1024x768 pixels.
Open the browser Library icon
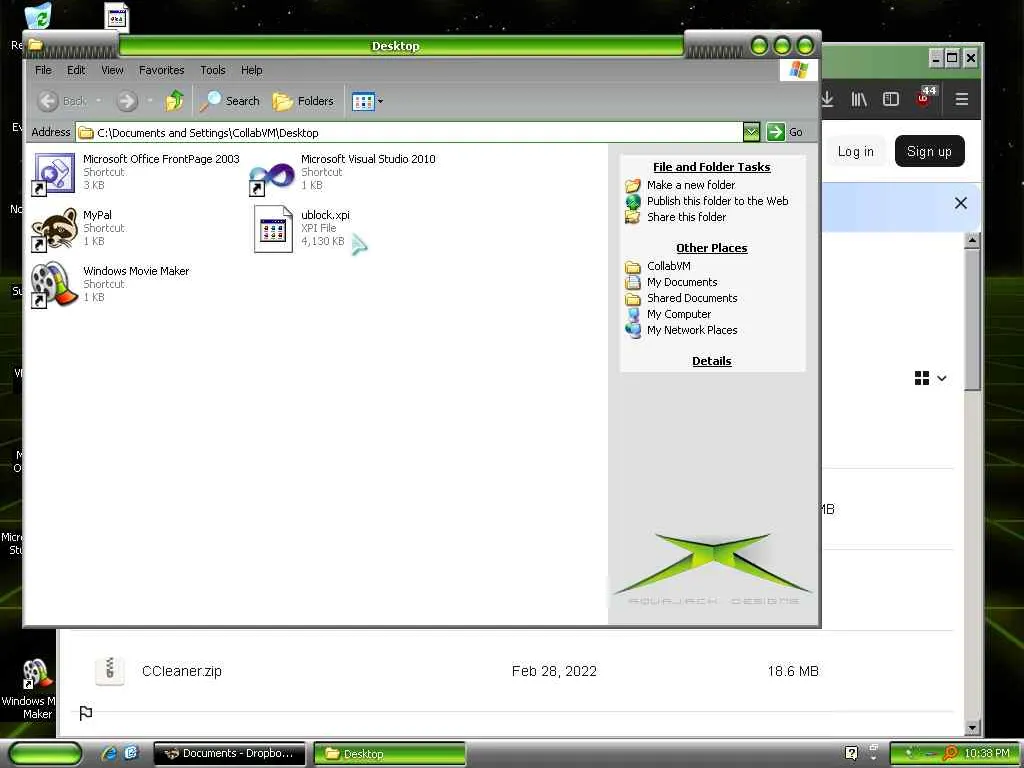click(x=859, y=99)
